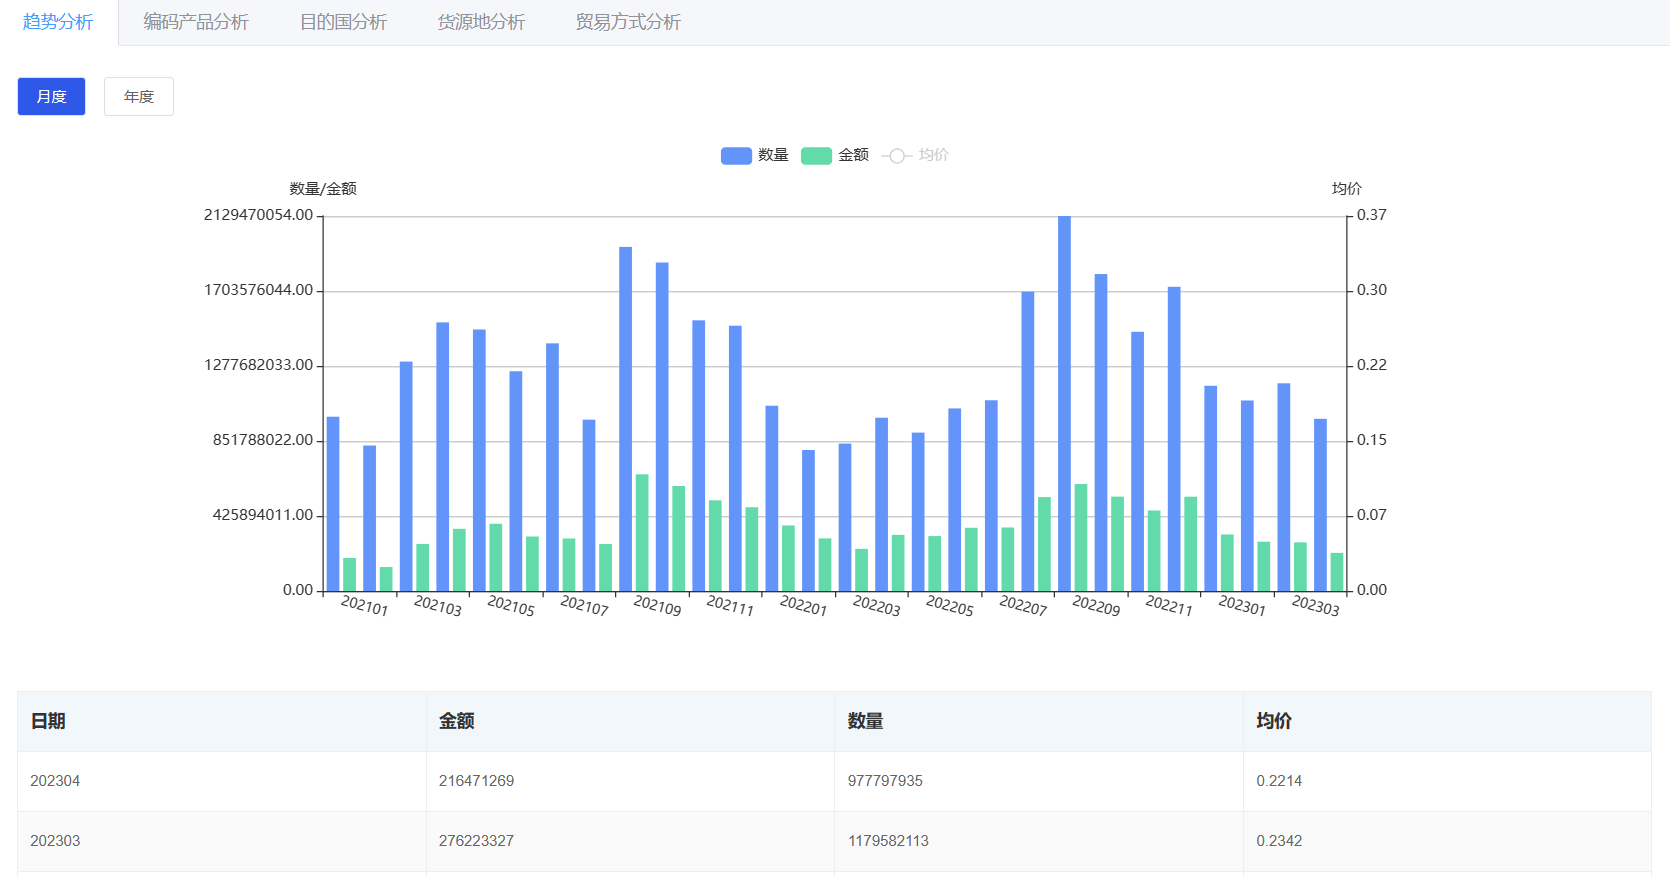The image size is (1670, 877).
Task: Click the 202107 x-axis label
Action: point(584,606)
